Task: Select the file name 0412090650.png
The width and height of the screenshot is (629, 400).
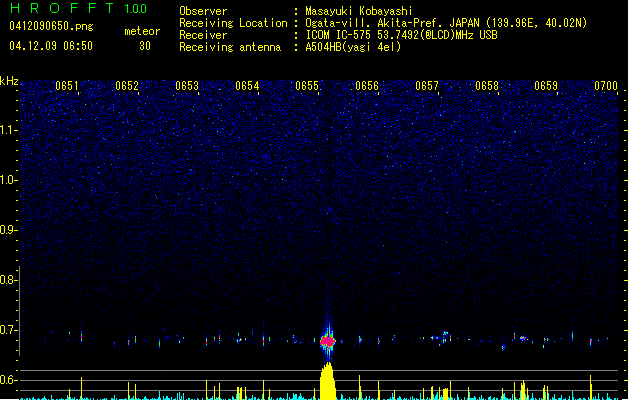Action: click(51, 26)
